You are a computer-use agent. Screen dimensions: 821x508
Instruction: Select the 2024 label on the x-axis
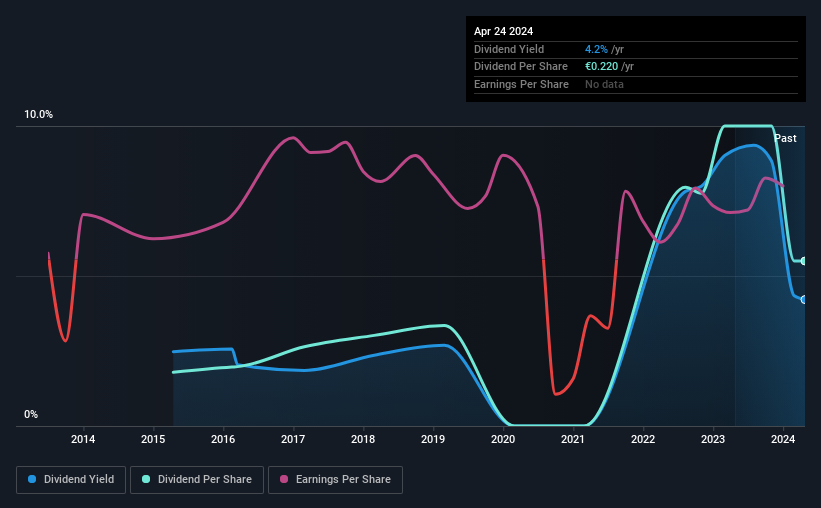pyautogui.click(x=783, y=439)
